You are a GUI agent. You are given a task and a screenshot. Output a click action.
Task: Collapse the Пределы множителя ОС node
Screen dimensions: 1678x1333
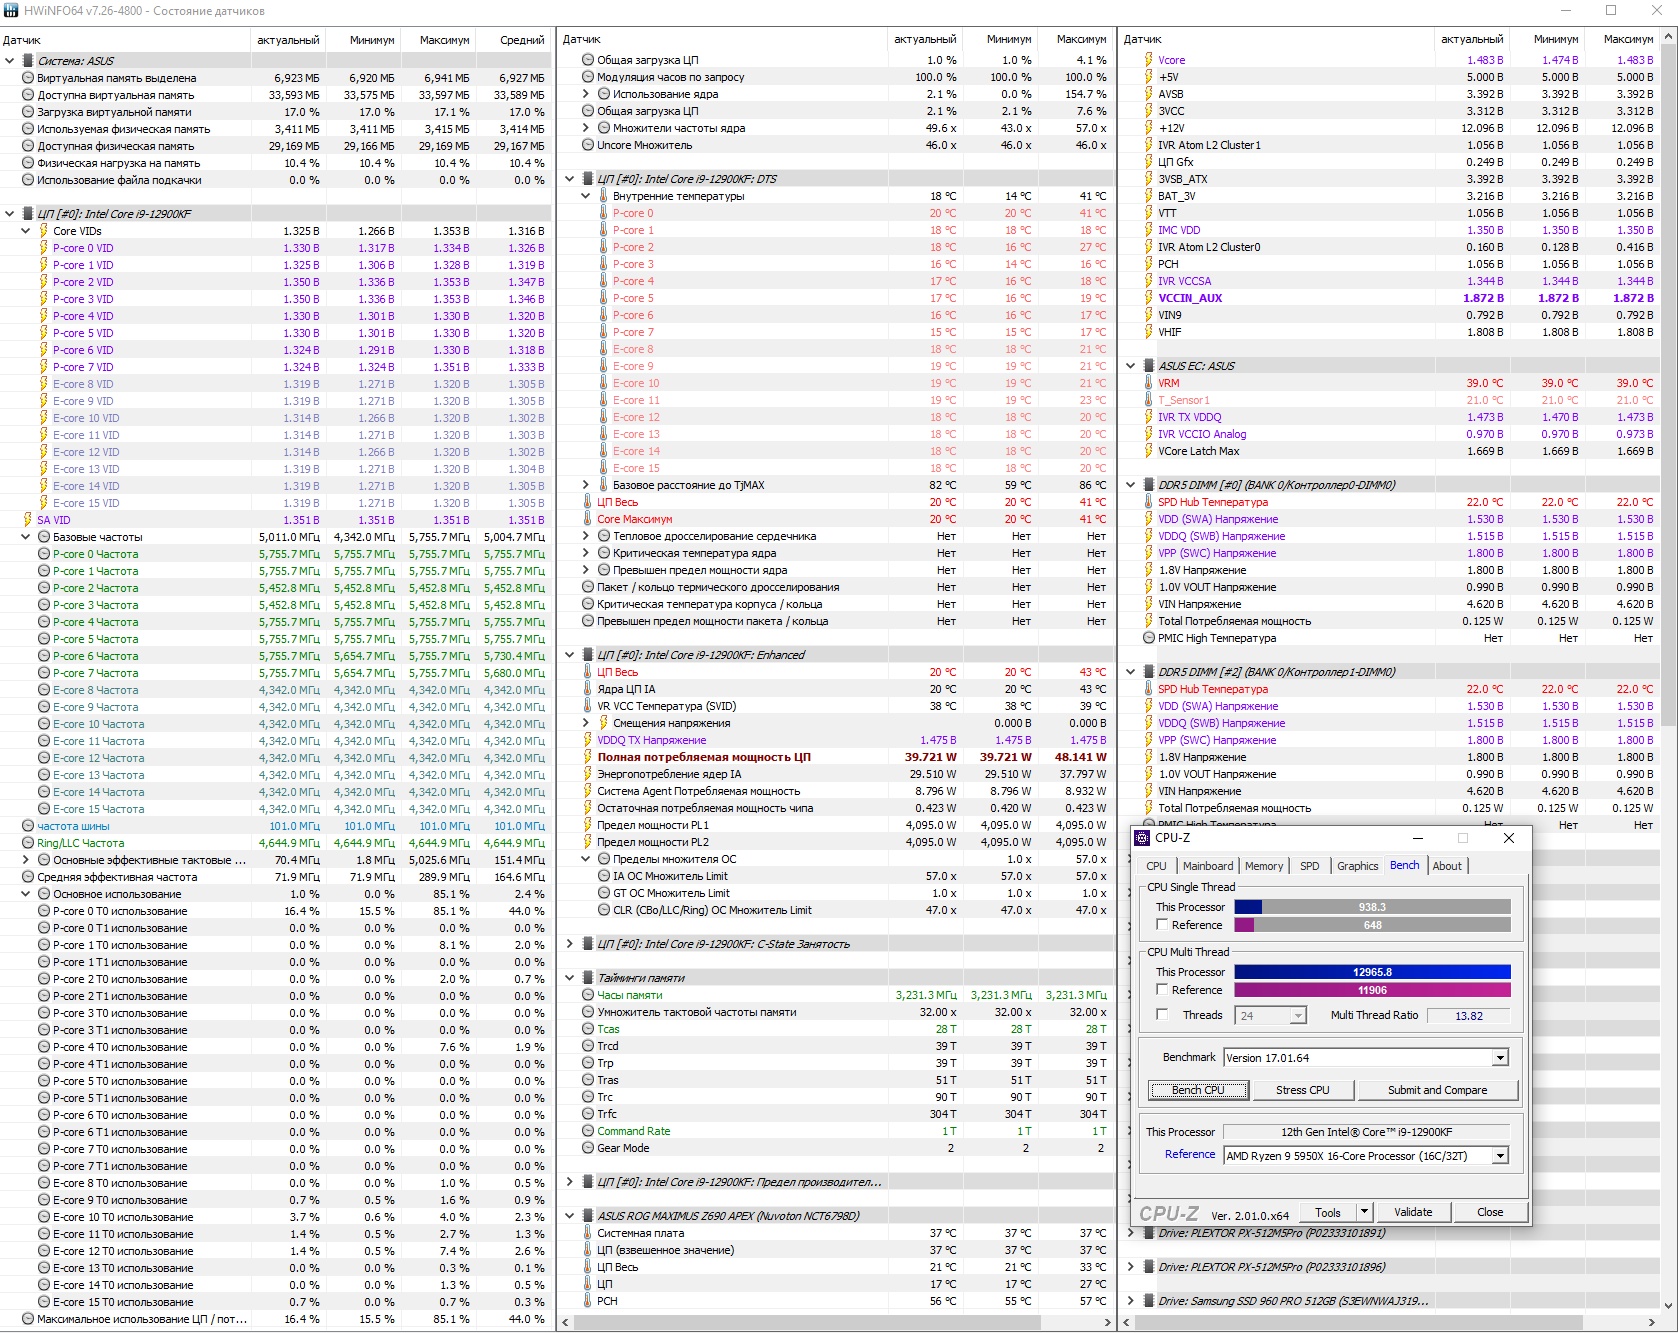coord(586,859)
